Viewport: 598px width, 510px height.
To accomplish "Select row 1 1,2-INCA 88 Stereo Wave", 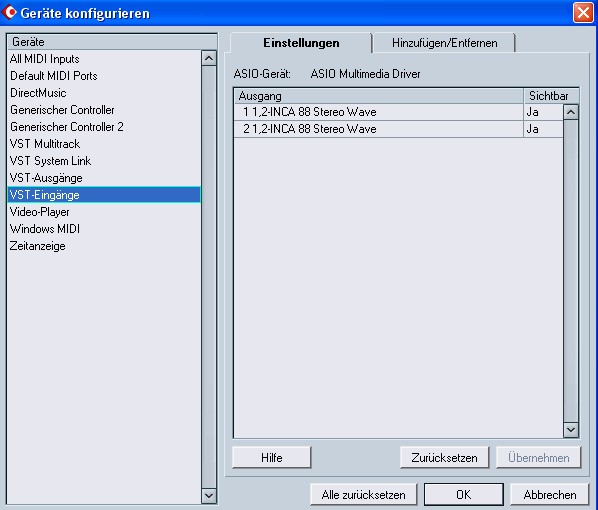I will [x=378, y=112].
